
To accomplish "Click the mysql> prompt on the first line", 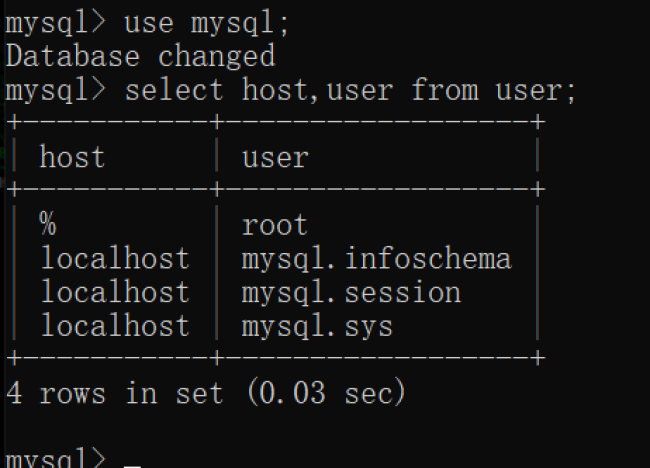I will pos(55,21).
